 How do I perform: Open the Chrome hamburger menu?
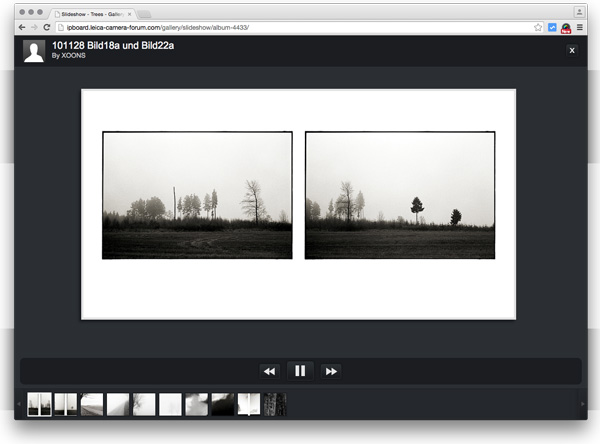pyautogui.click(x=580, y=27)
